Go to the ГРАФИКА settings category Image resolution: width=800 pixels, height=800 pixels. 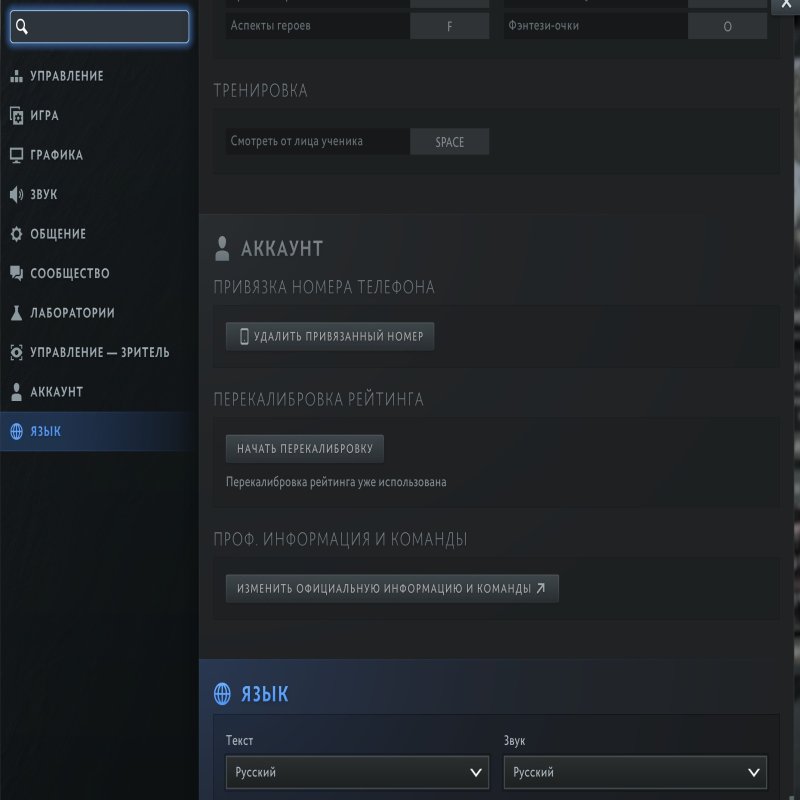pos(56,155)
